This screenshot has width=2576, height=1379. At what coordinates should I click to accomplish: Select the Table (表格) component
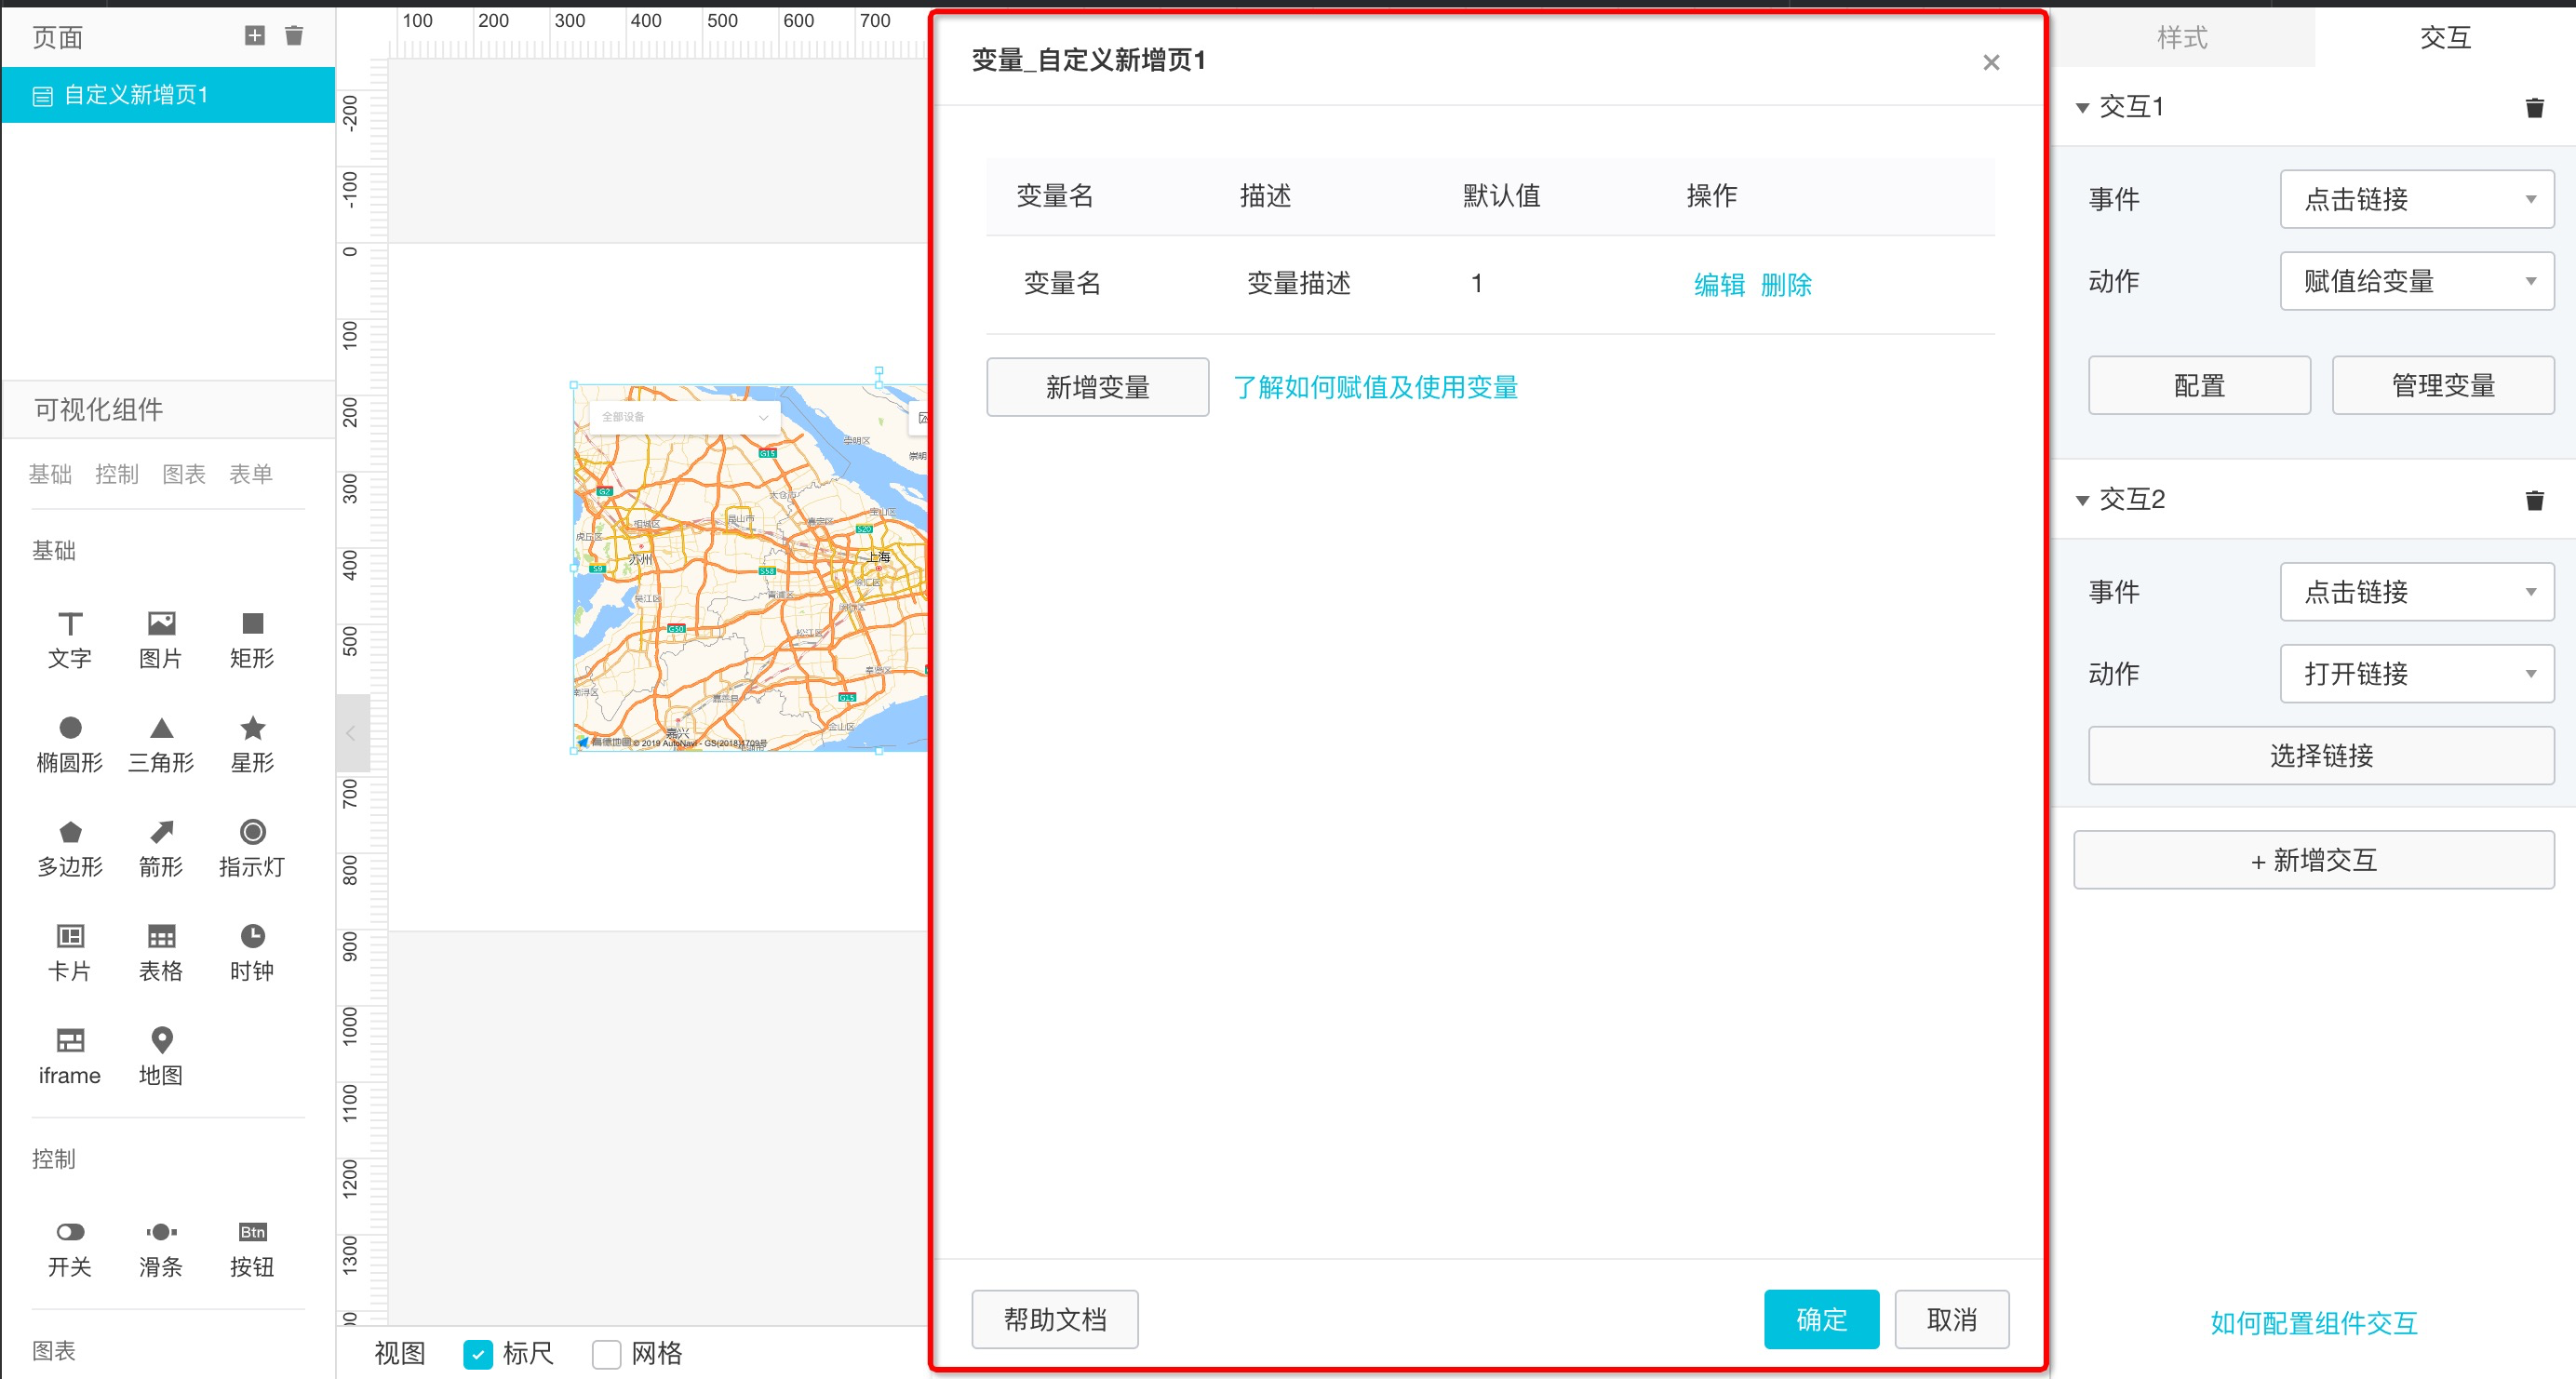coord(161,953)
